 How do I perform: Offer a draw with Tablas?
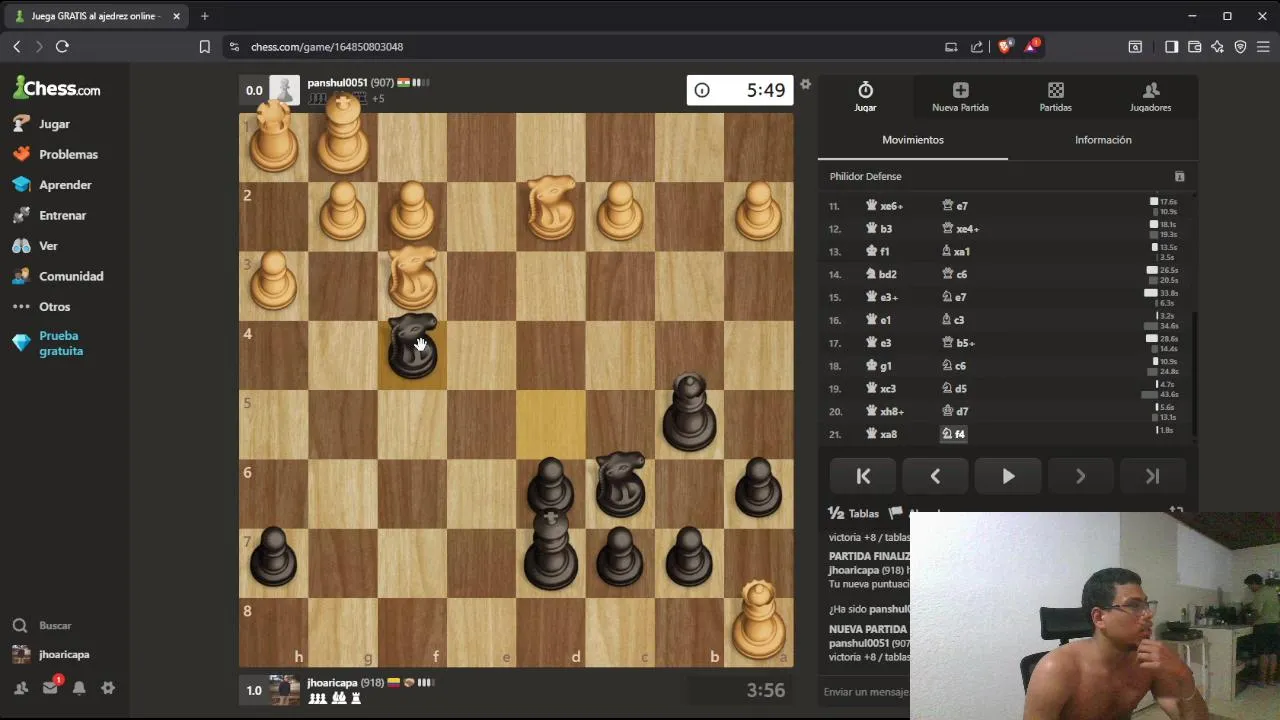click(x=854, y=513)
